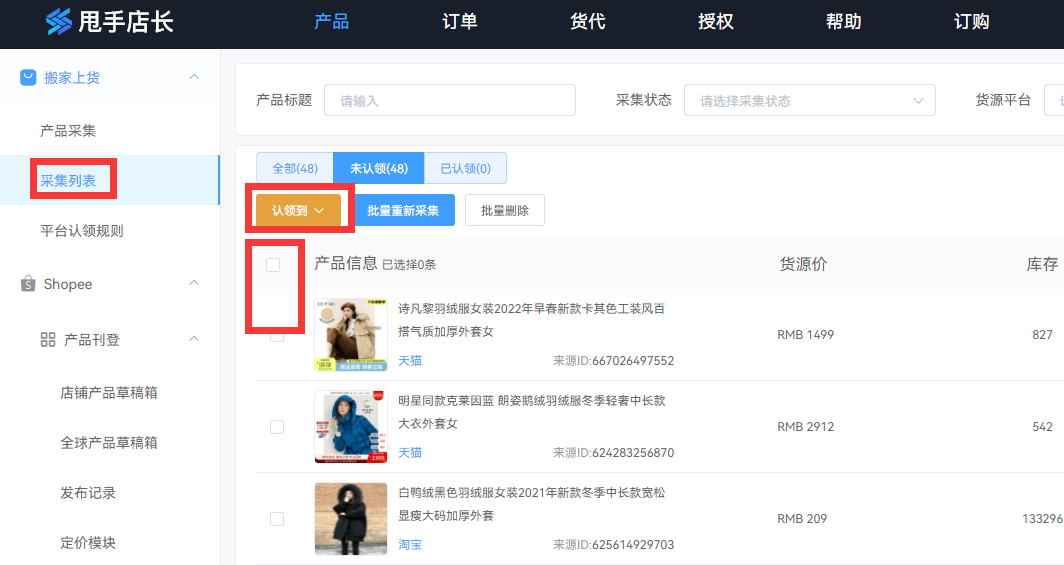1064x565 pixels.
Task: Open the blue down jacket product thumbnail
Action: [x=350, y=427]
